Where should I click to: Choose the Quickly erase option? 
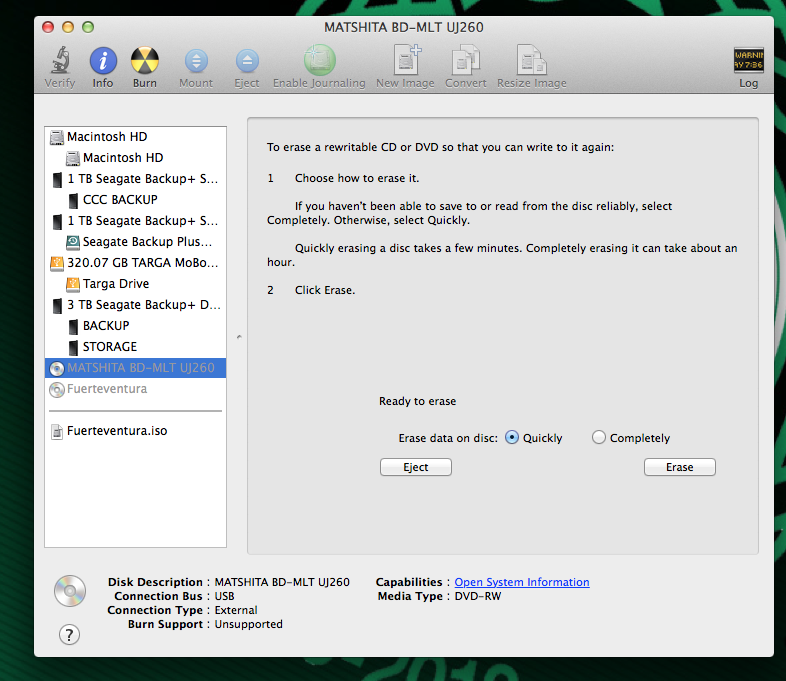[x=511, y=437]
